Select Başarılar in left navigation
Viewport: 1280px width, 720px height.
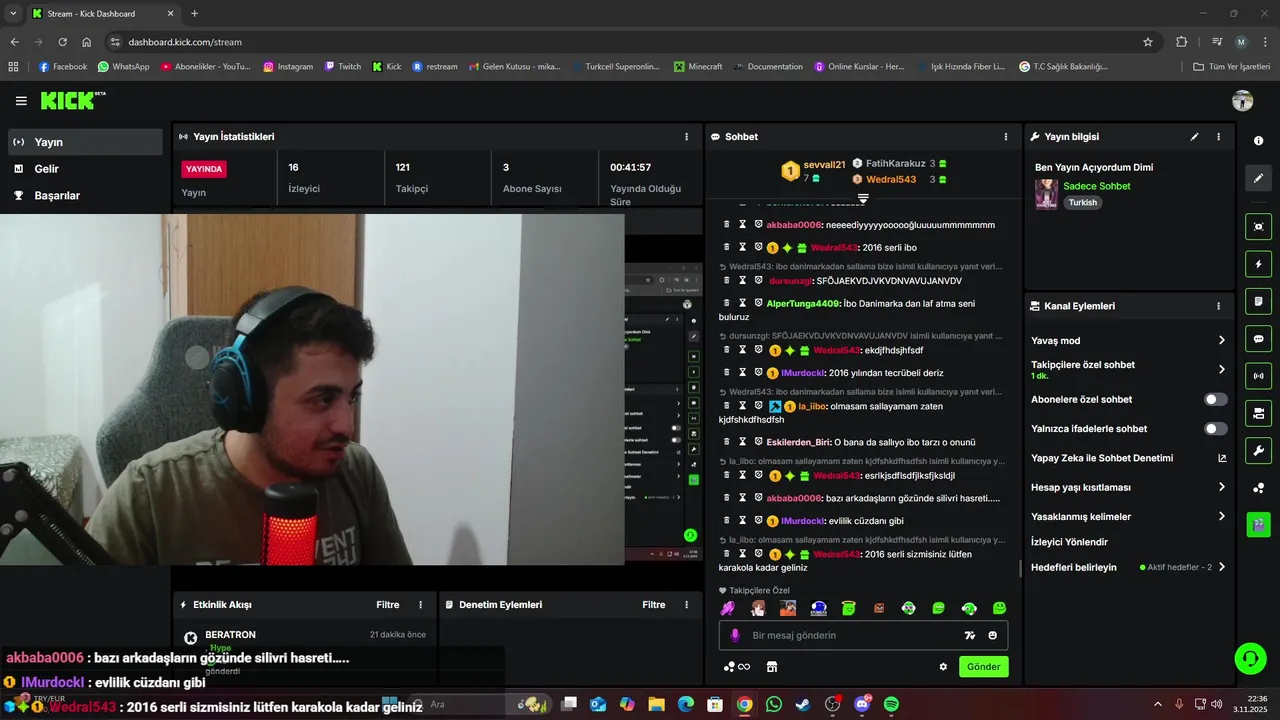[x=85, y=195]
